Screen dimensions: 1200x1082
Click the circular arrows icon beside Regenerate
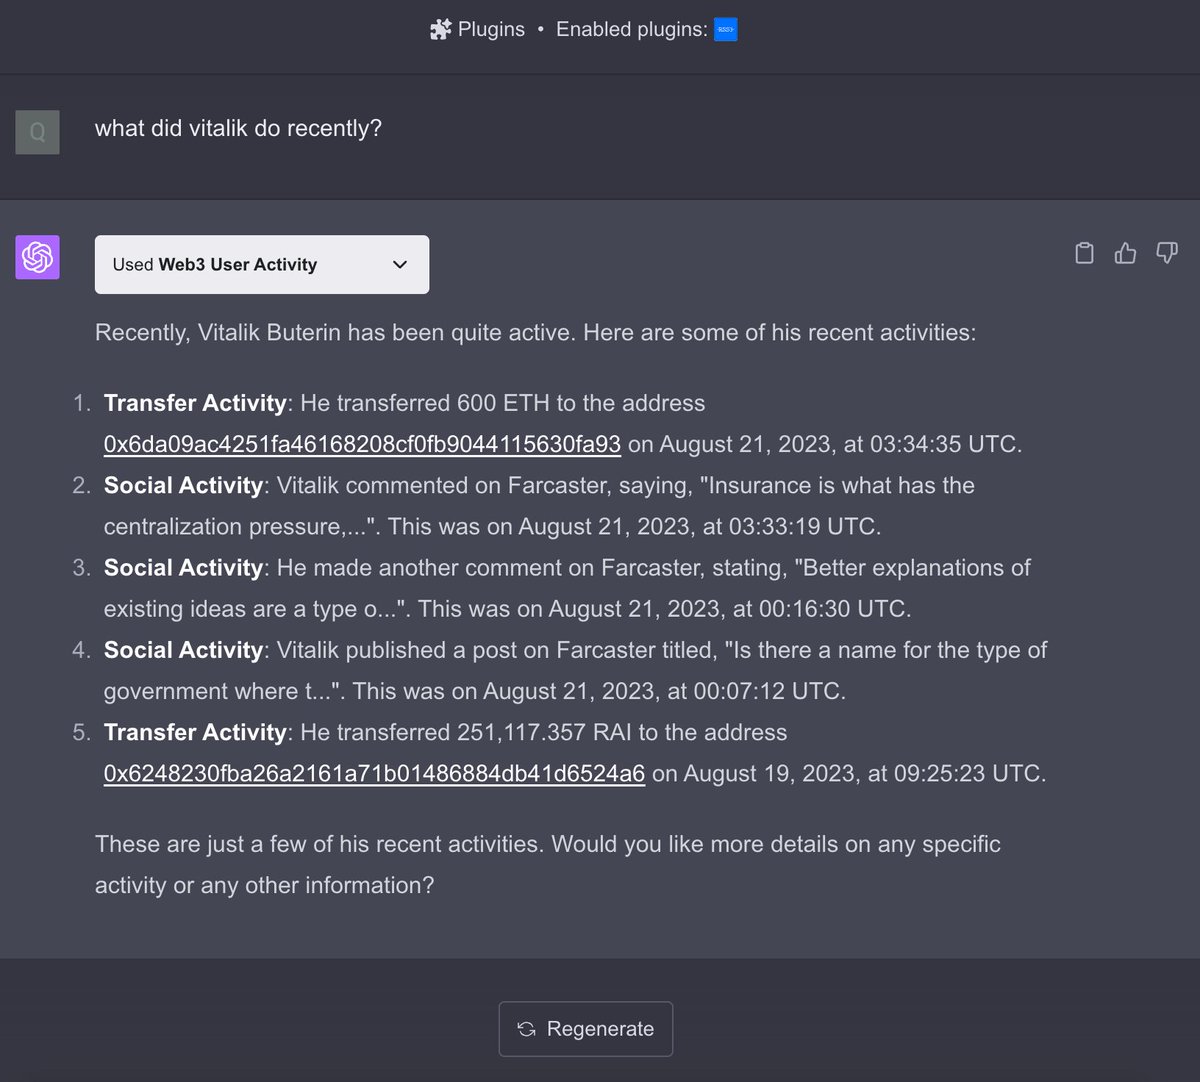tap(527, 1029)
